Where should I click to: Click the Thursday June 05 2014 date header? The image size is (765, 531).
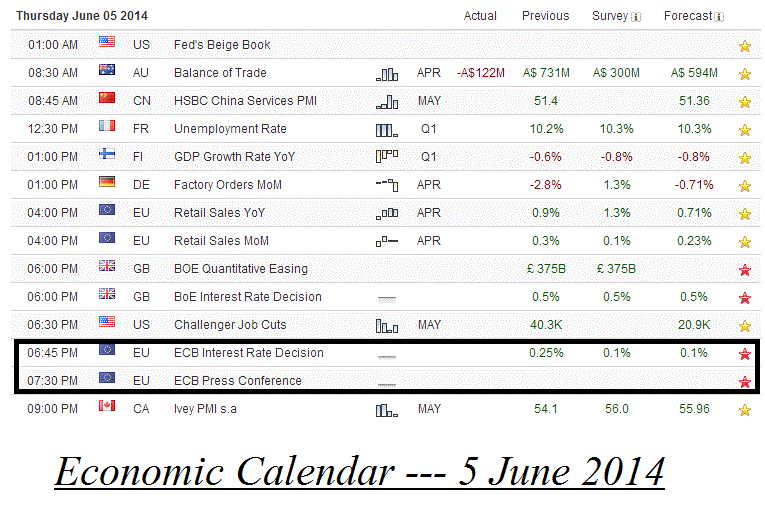82,16
